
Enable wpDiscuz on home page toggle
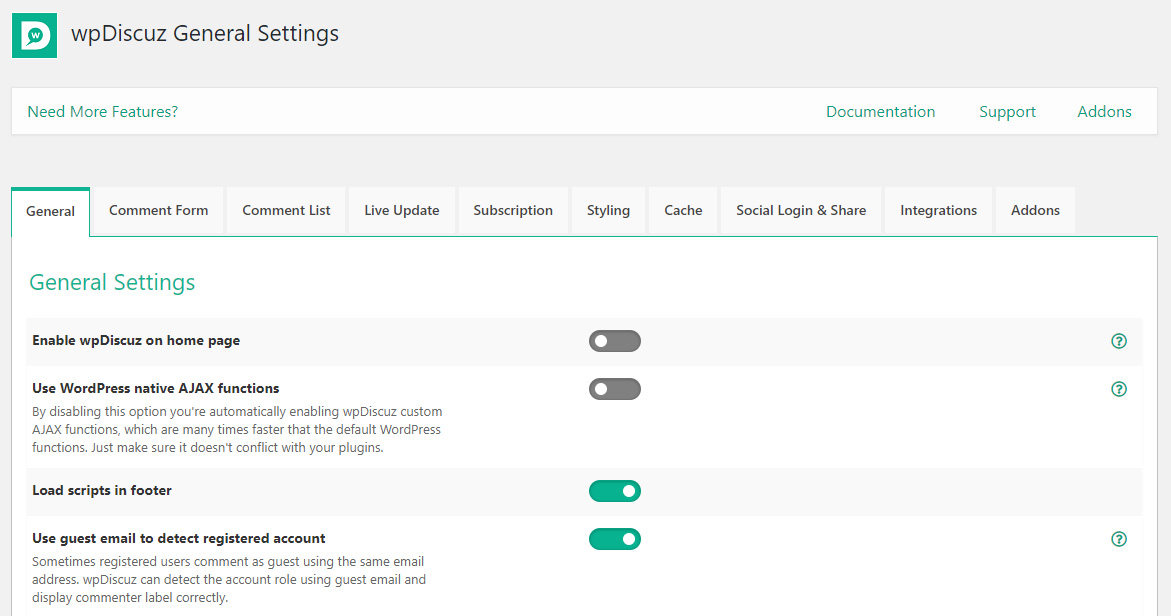click(x=615, y=341)
